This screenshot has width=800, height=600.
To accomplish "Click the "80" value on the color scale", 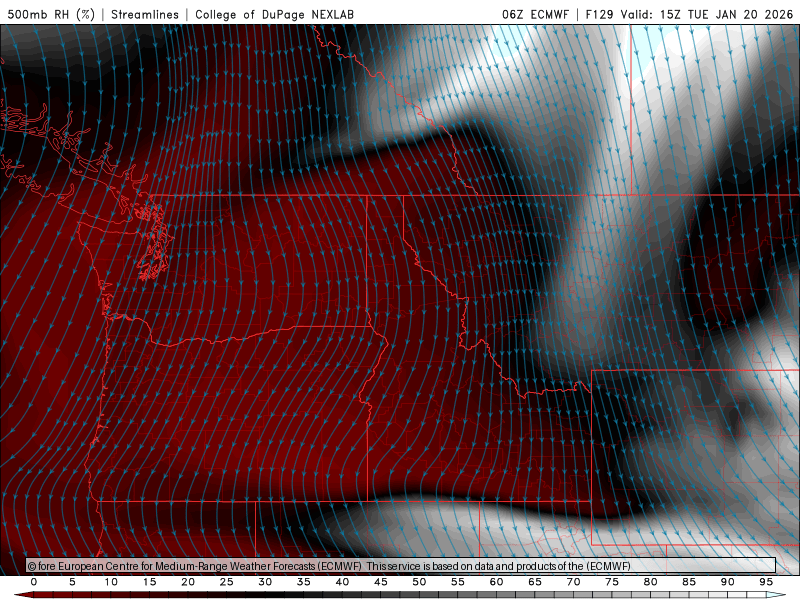I will click(651, 582).
